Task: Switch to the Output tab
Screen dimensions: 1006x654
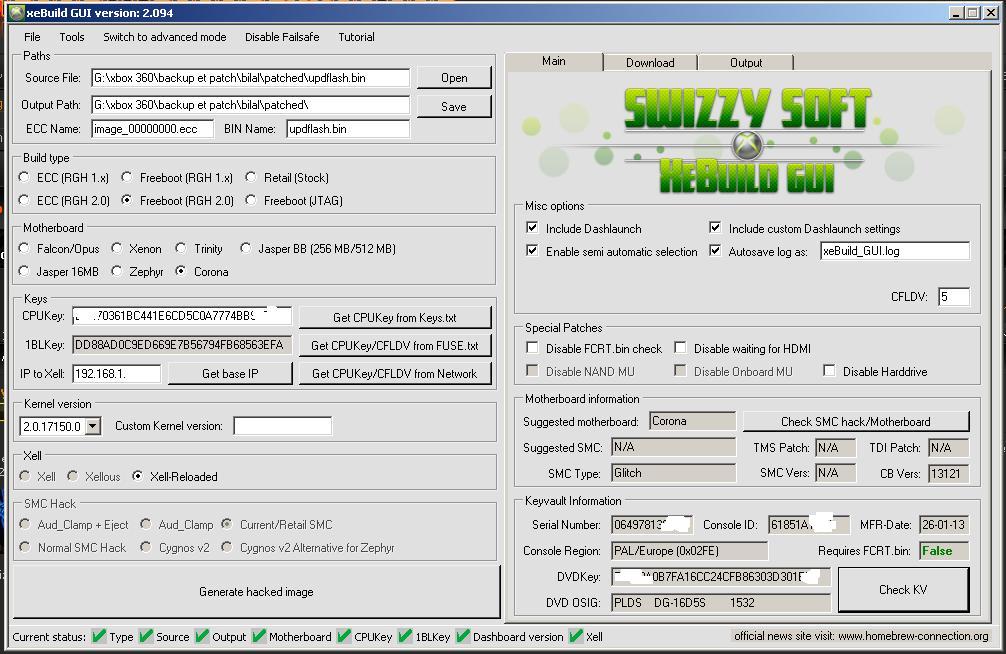Action: tap(746, 62)
